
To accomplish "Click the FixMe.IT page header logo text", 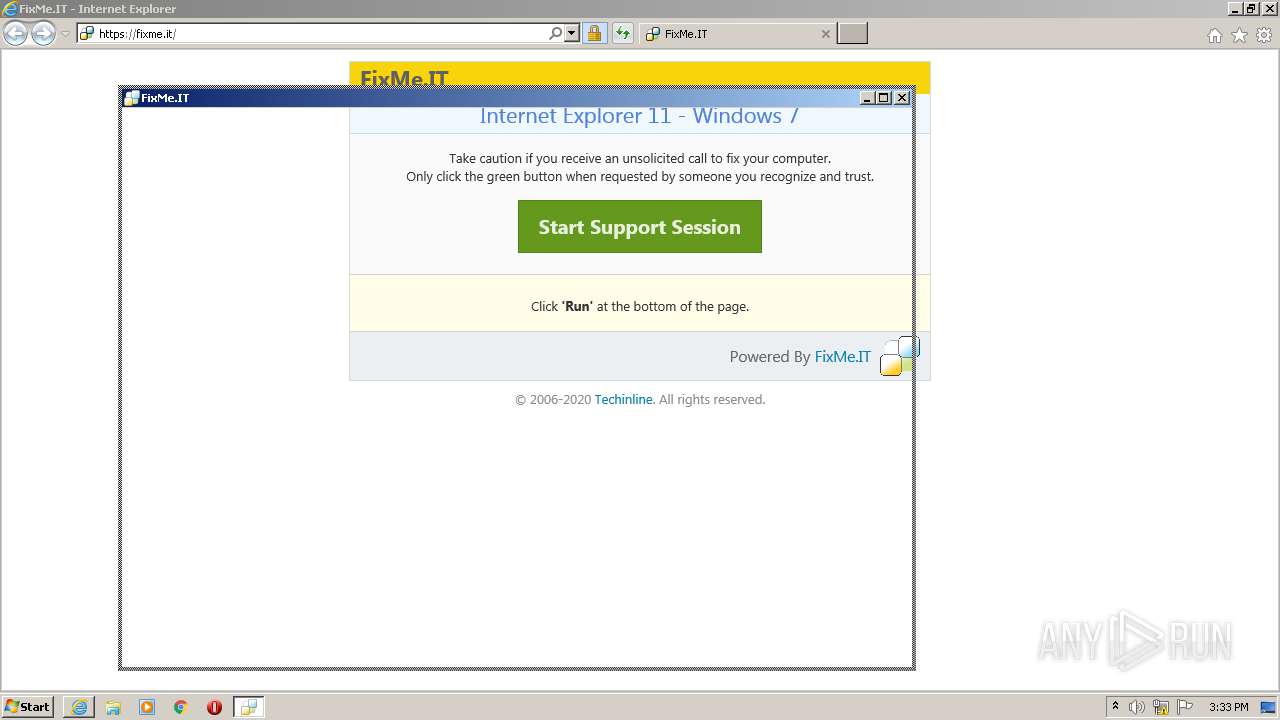I will [404, 78].
